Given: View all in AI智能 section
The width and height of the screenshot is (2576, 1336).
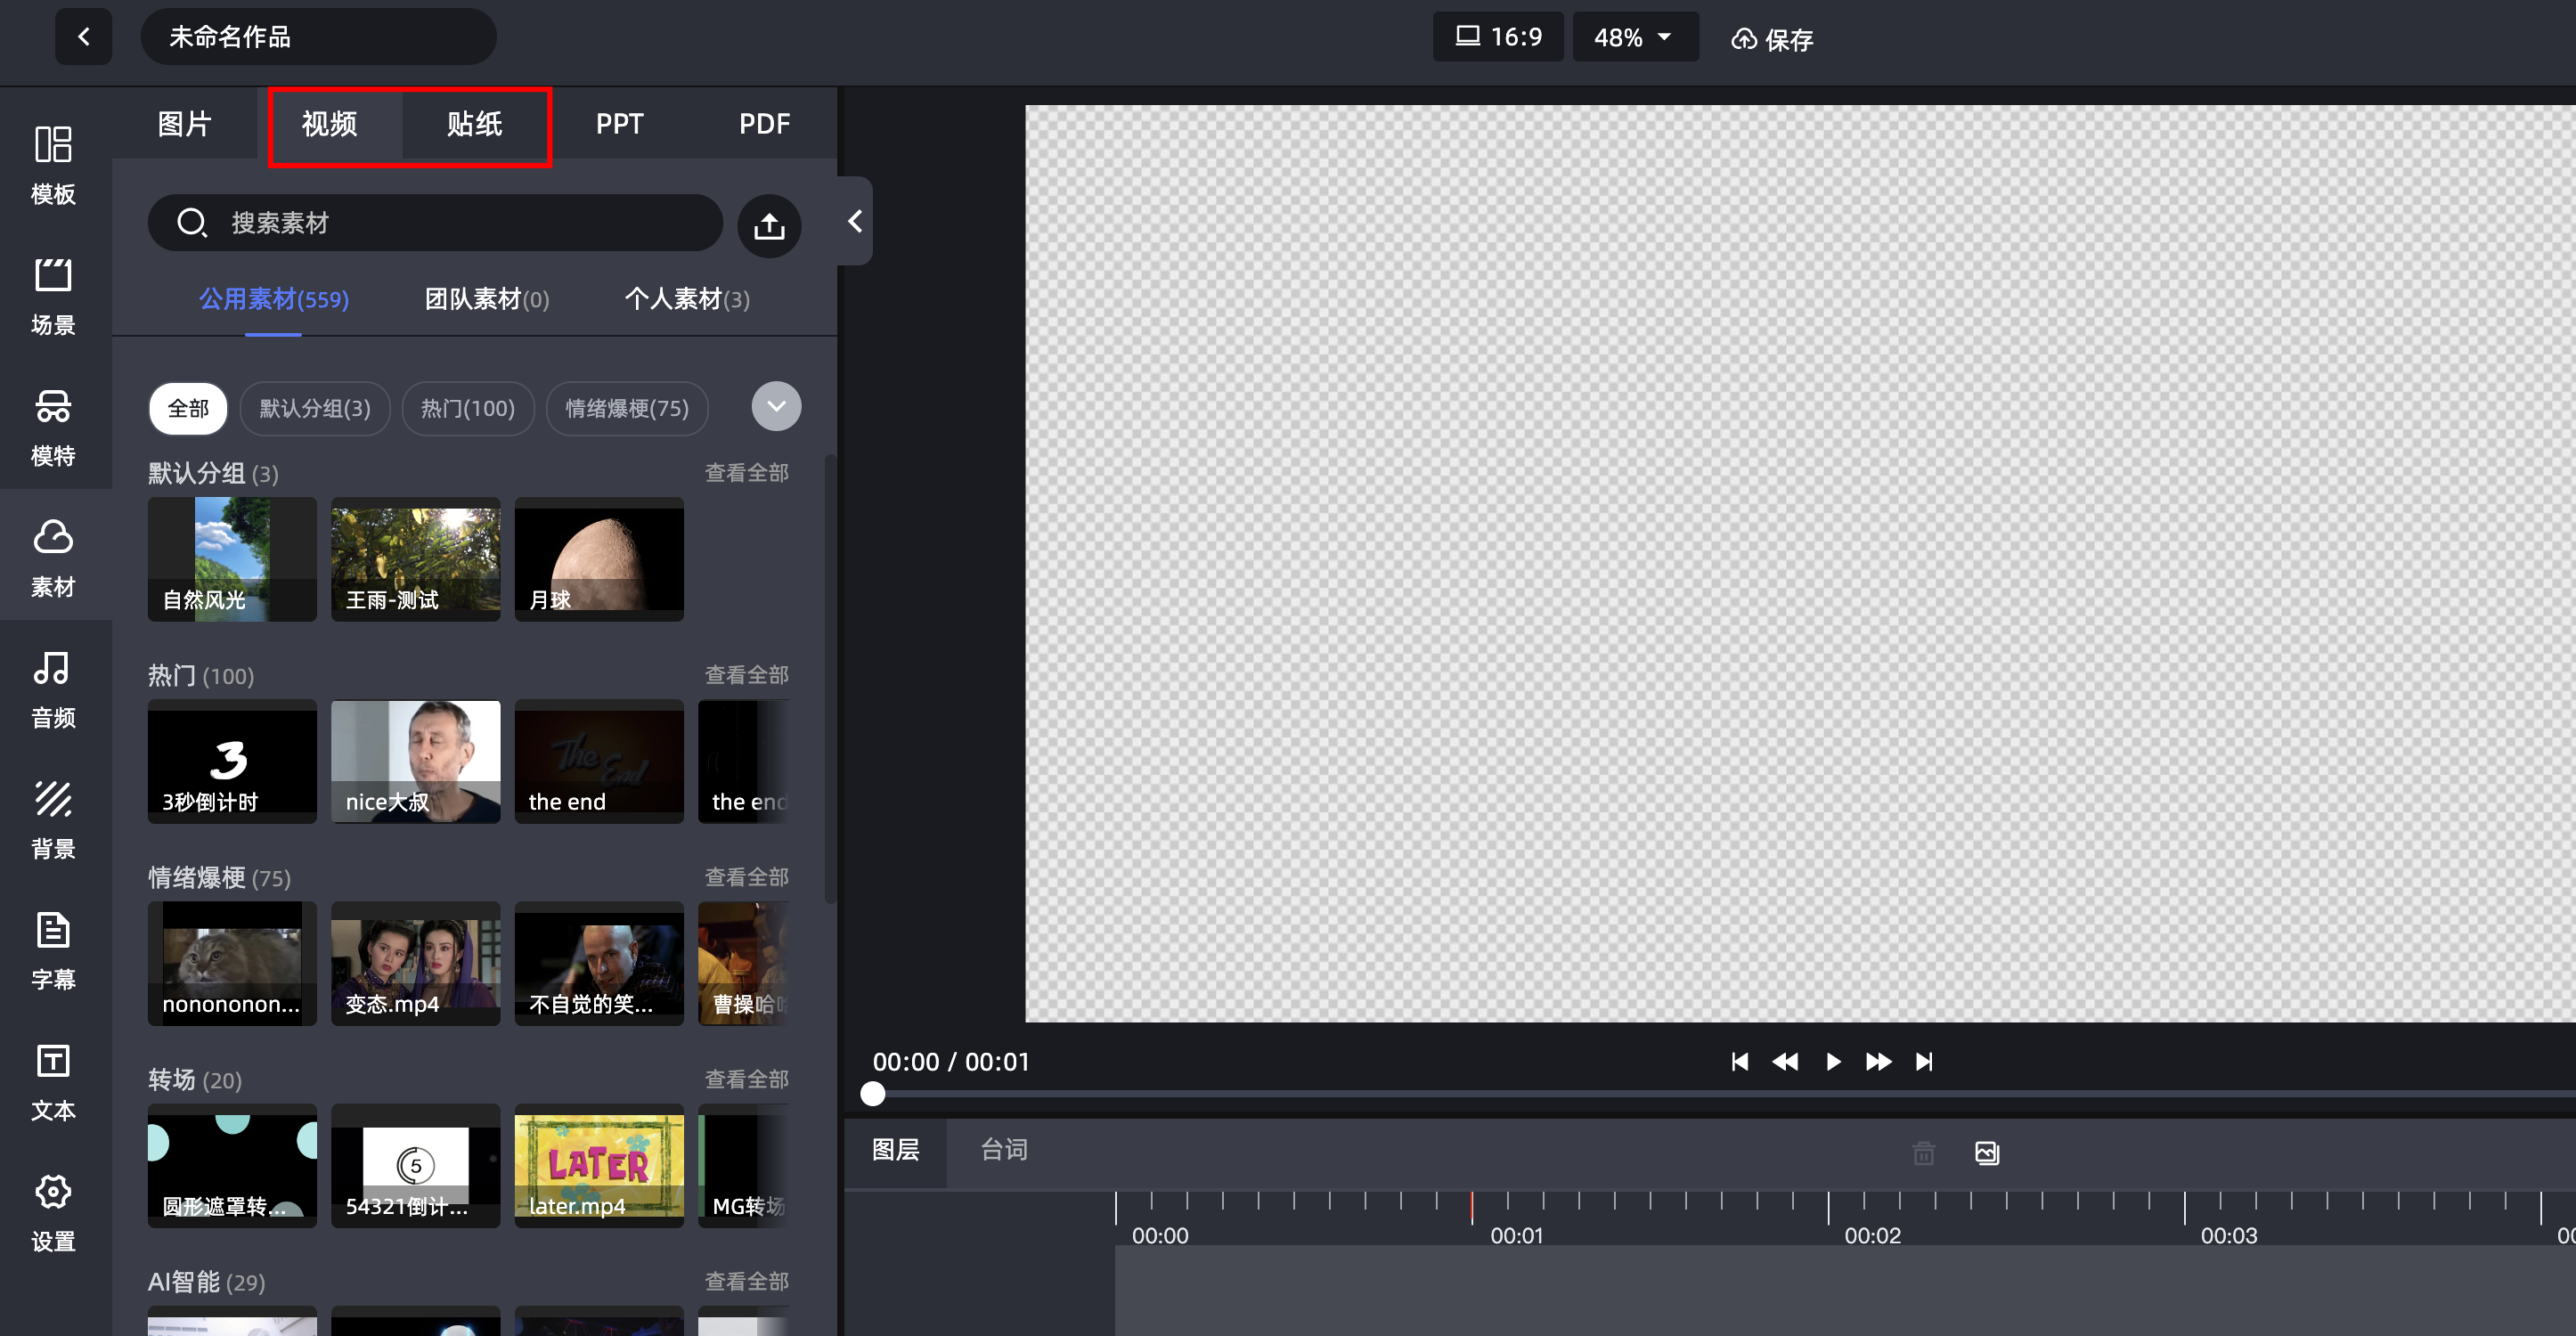Looking at the screenshot, I should click(x=746, y=1281).
